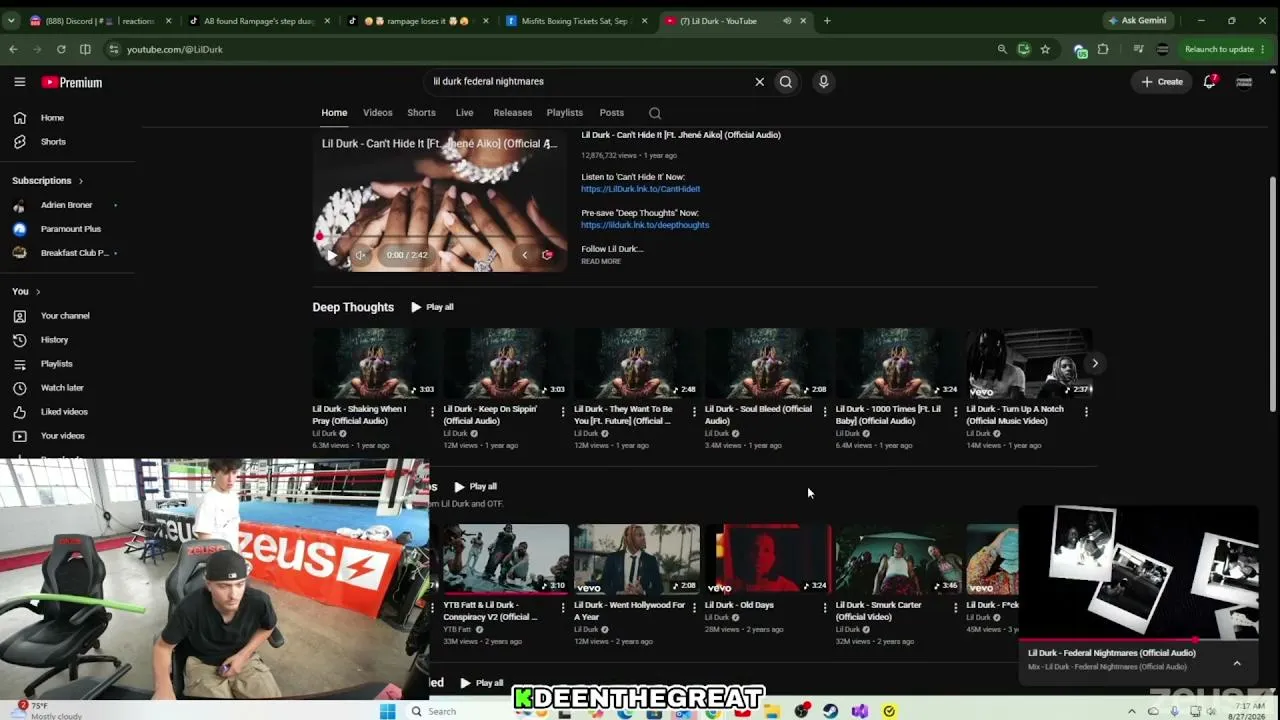The height and width of the screenshot is (720, 1280).
Task: Open Lil Durk - Old Days thumbnail
Action: 768,560
